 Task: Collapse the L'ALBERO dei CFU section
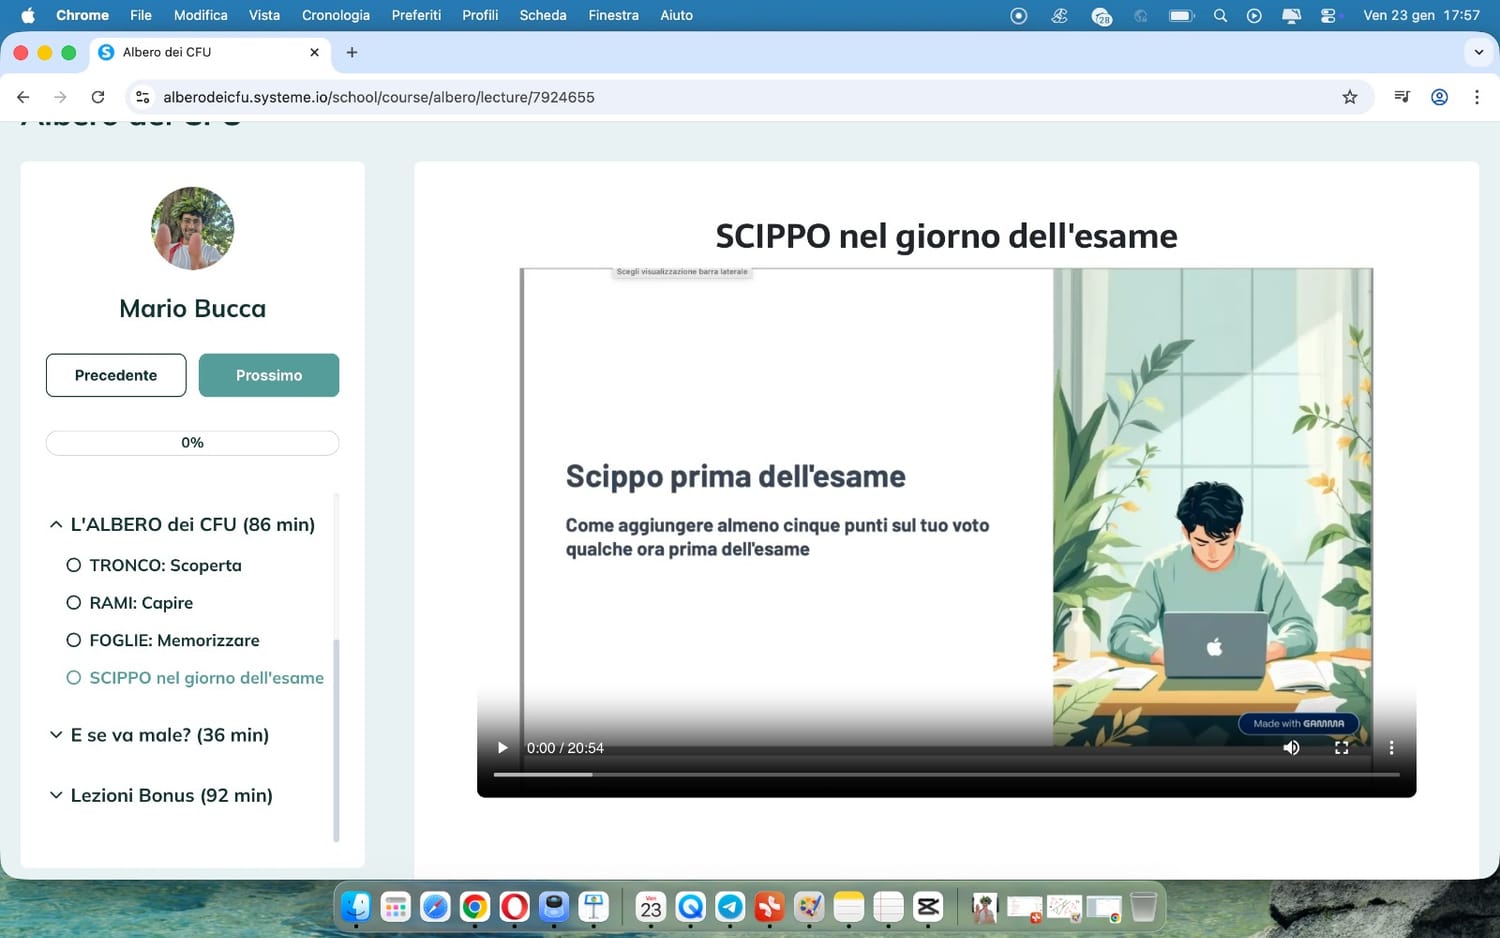point(56,524)
